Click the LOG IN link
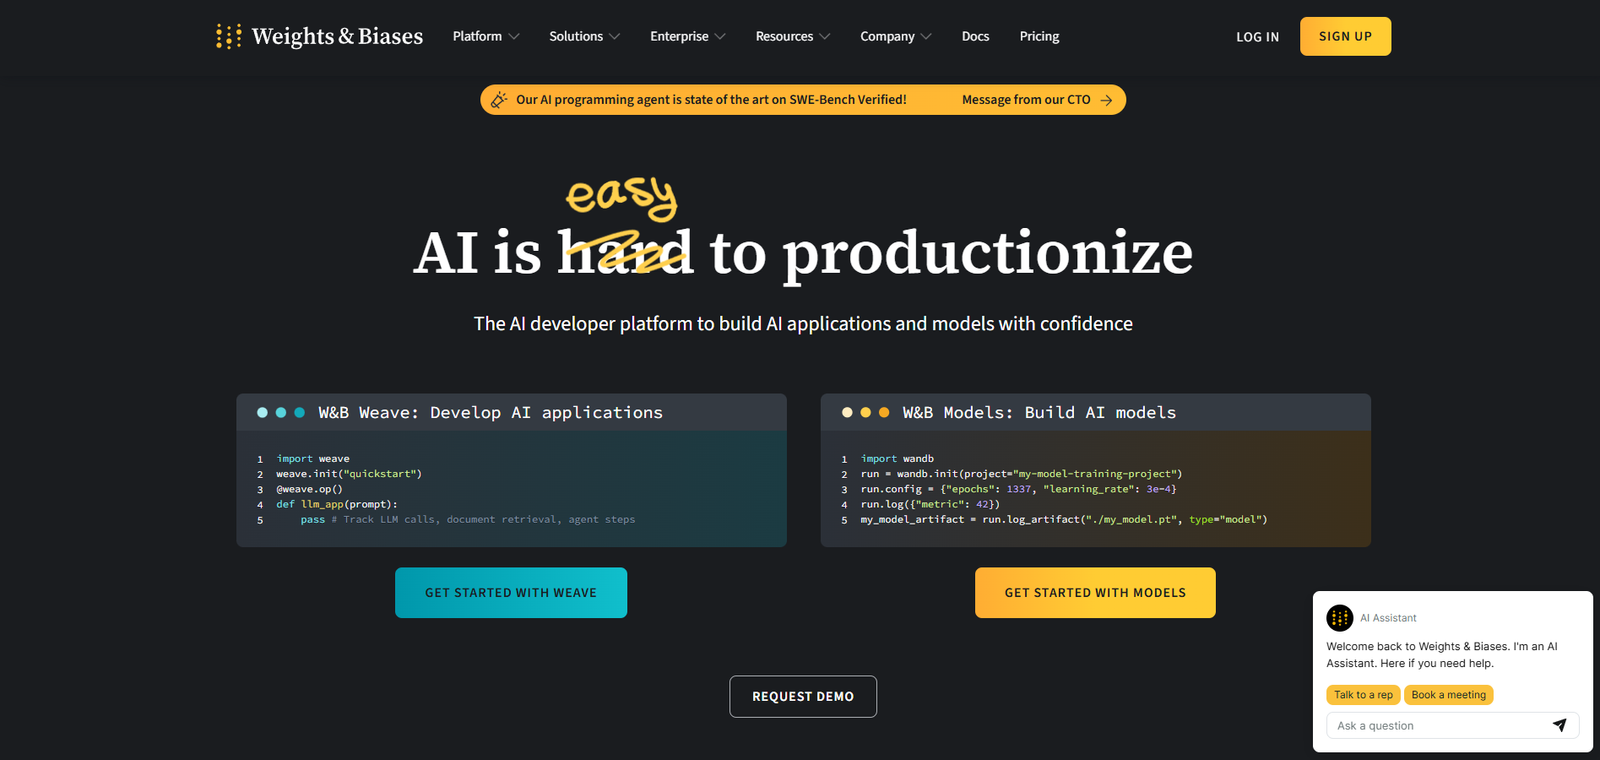Screen dimensions: 1600x760 pos(1257,37)
